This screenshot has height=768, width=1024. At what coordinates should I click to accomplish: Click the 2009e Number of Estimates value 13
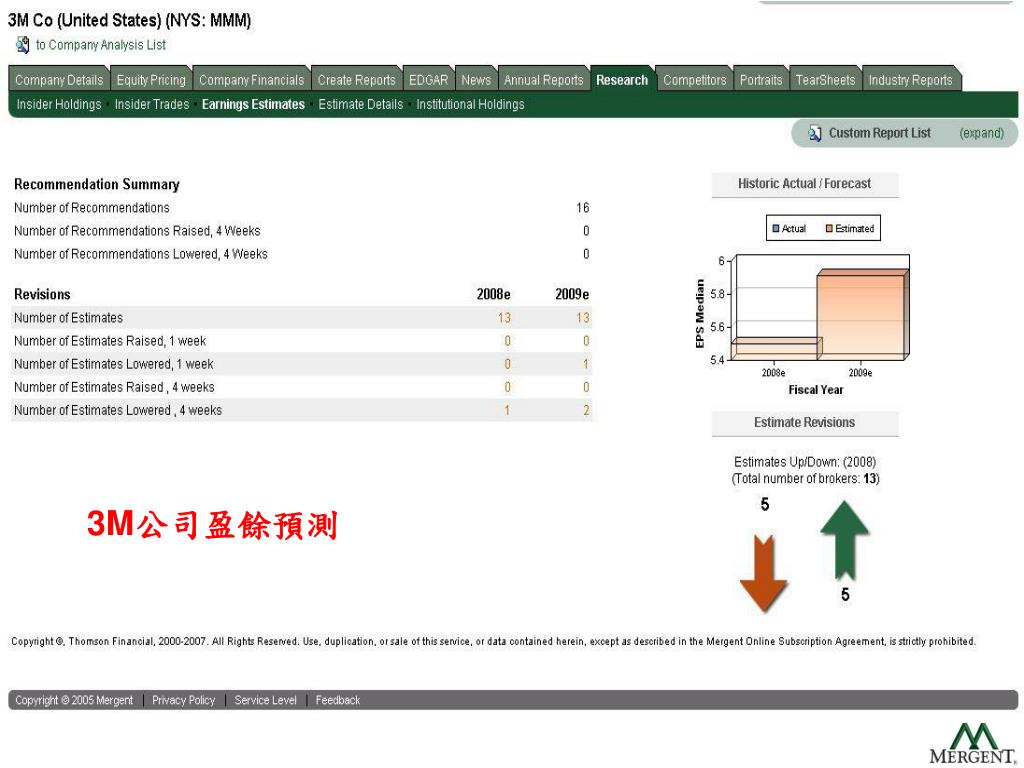pos(583,318)
